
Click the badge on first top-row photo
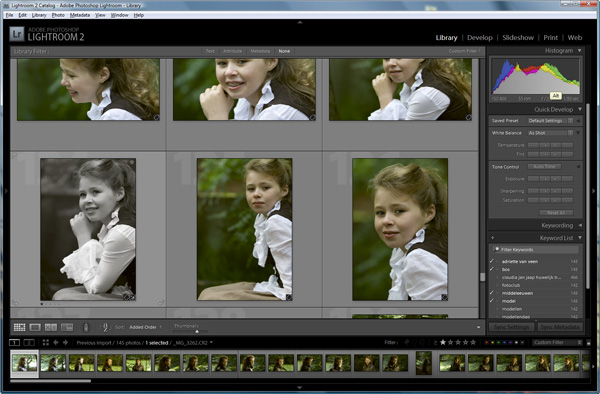[x=157, y=117]
